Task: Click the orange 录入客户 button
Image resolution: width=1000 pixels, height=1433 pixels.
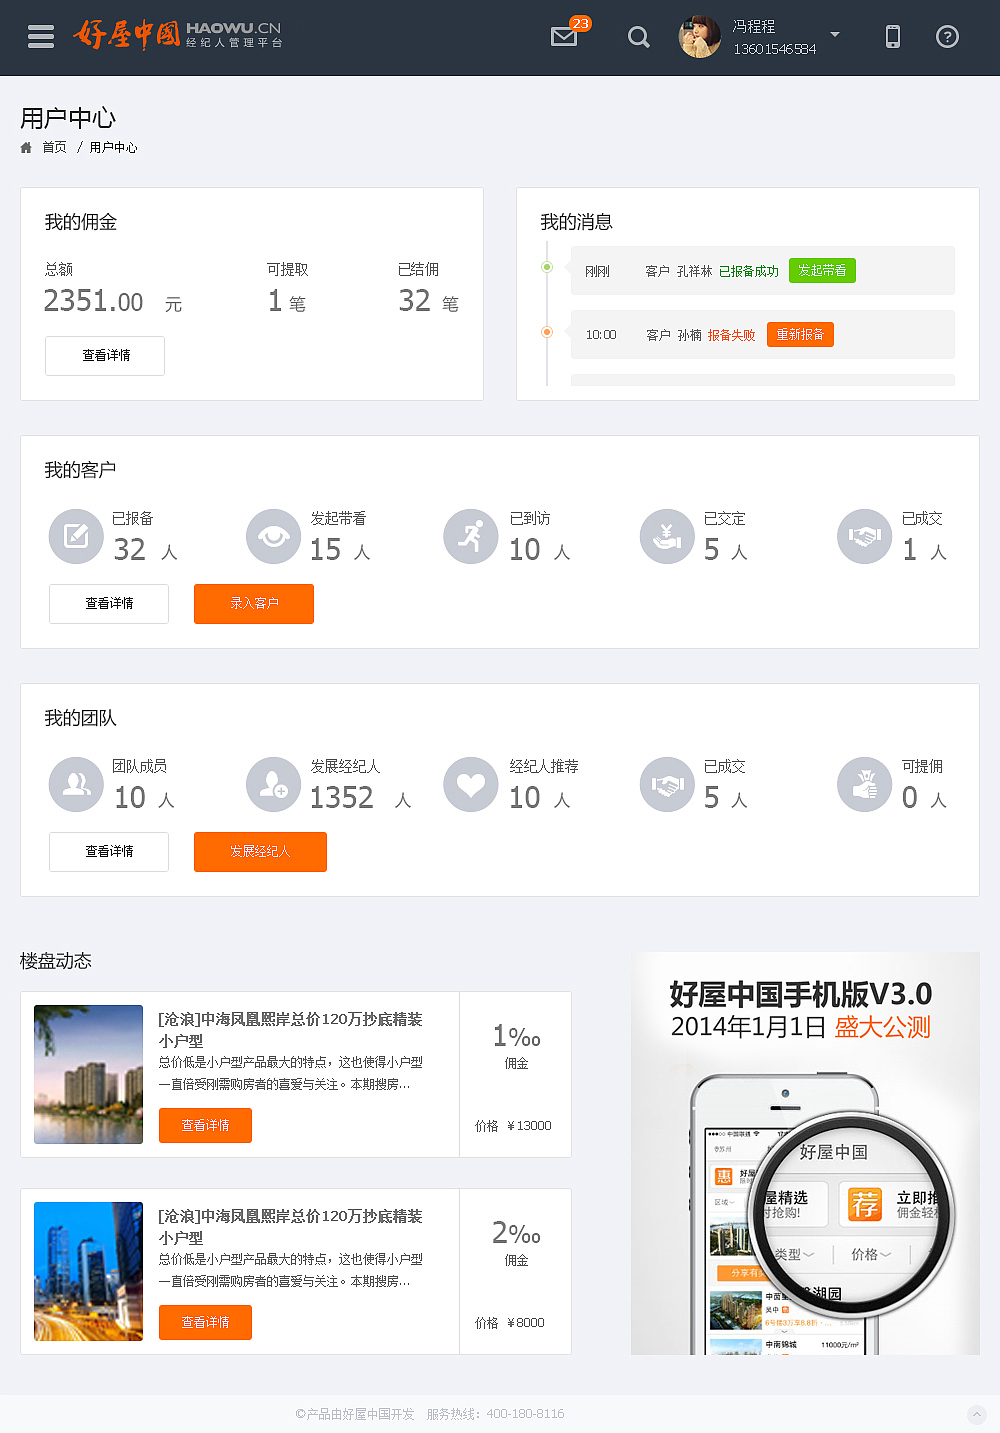Action: (x=253, y=604)
